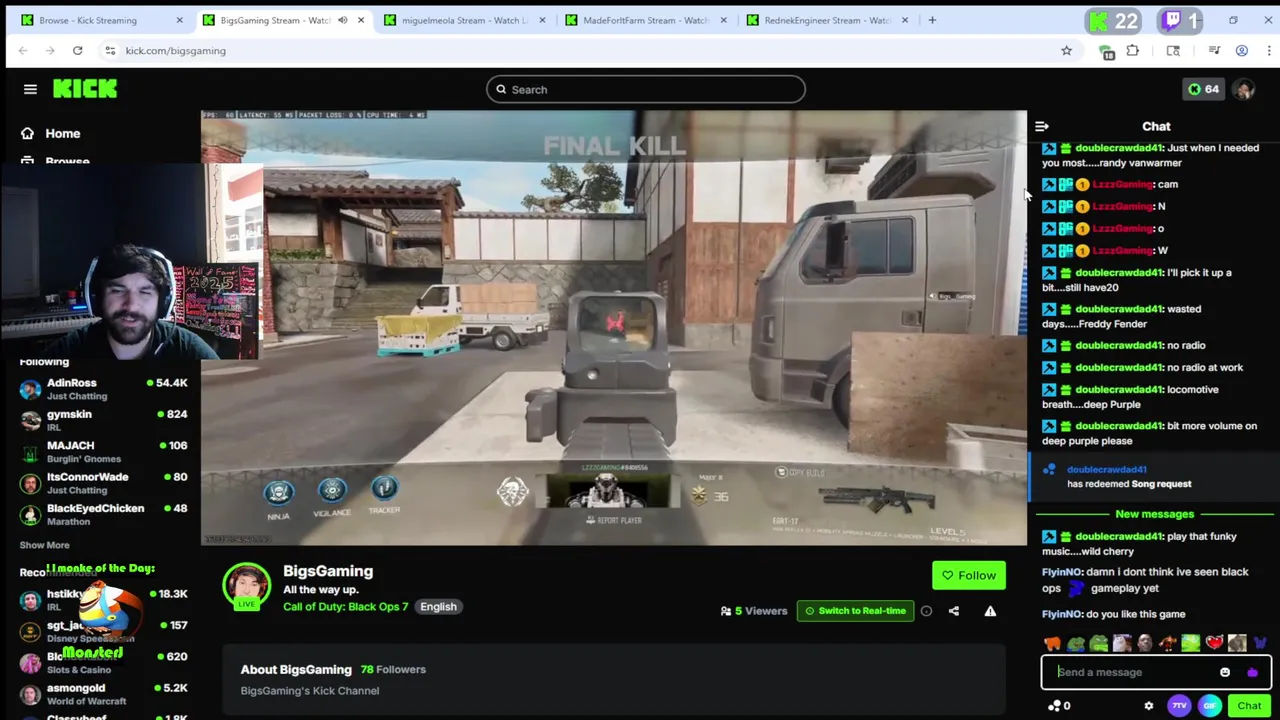Open doublecrewdad41 username in song request

tap(1106, 469)
